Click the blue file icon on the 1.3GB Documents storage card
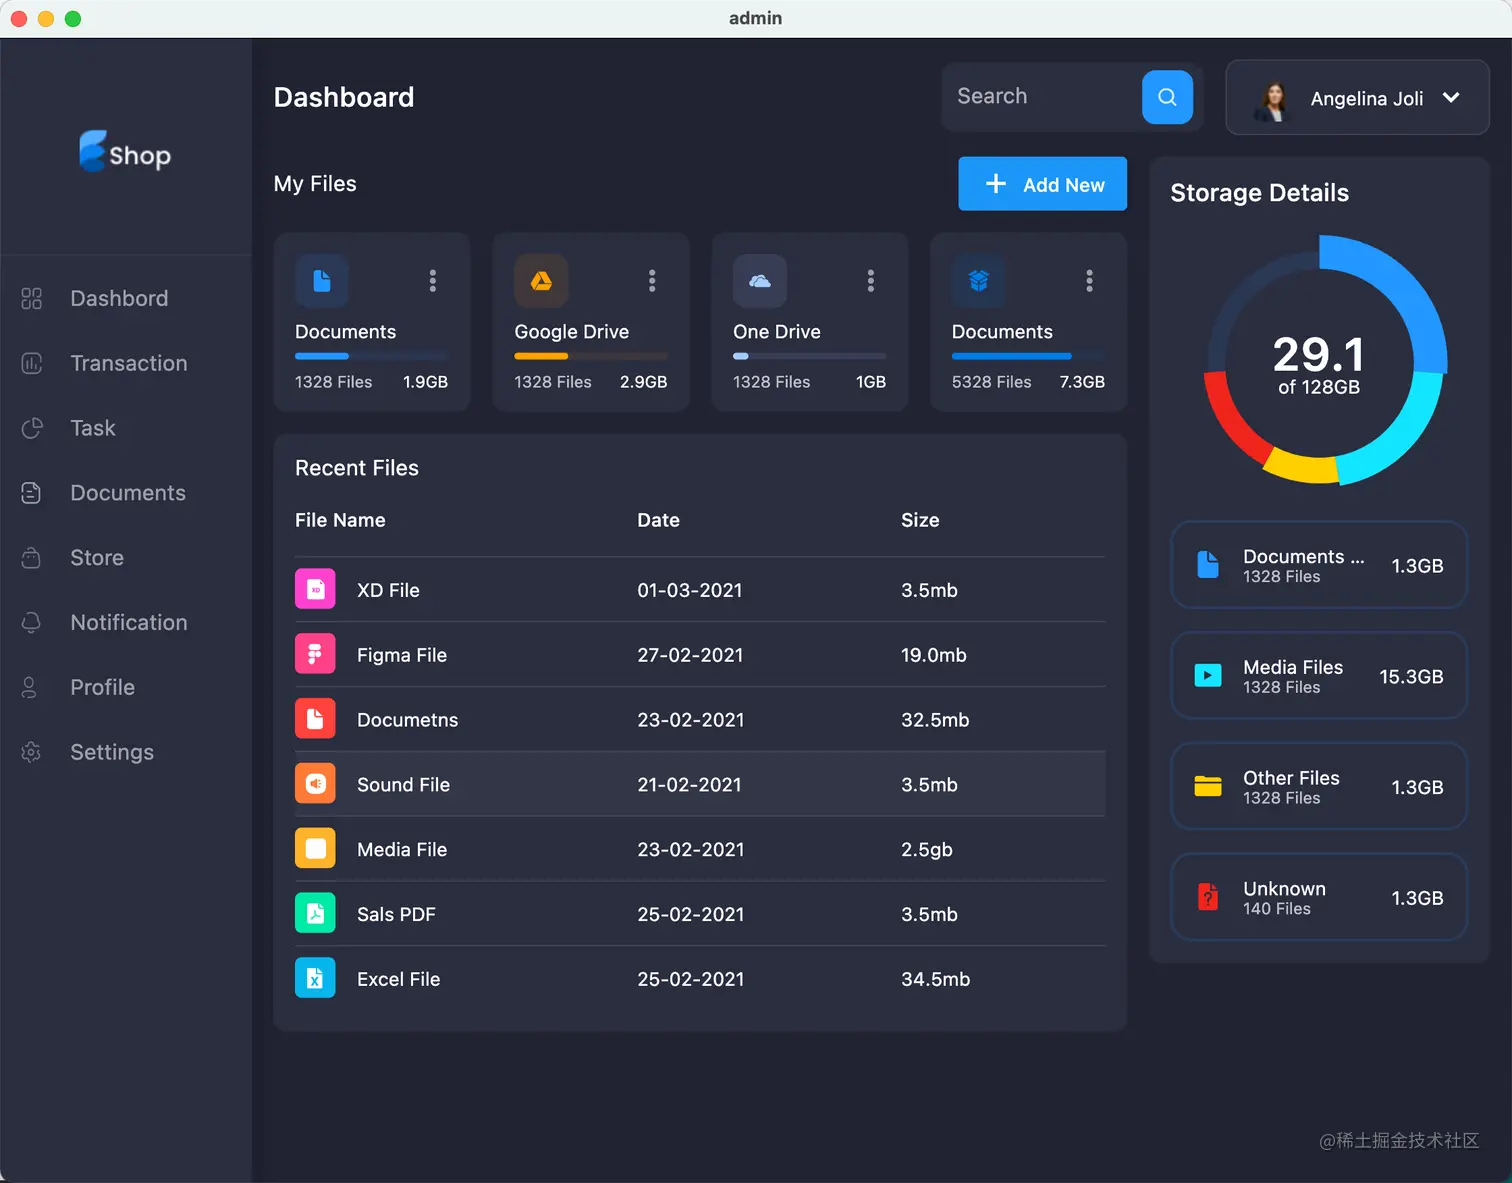Viewport: 1512px width, 1183px height. [x=1208, y=565]
